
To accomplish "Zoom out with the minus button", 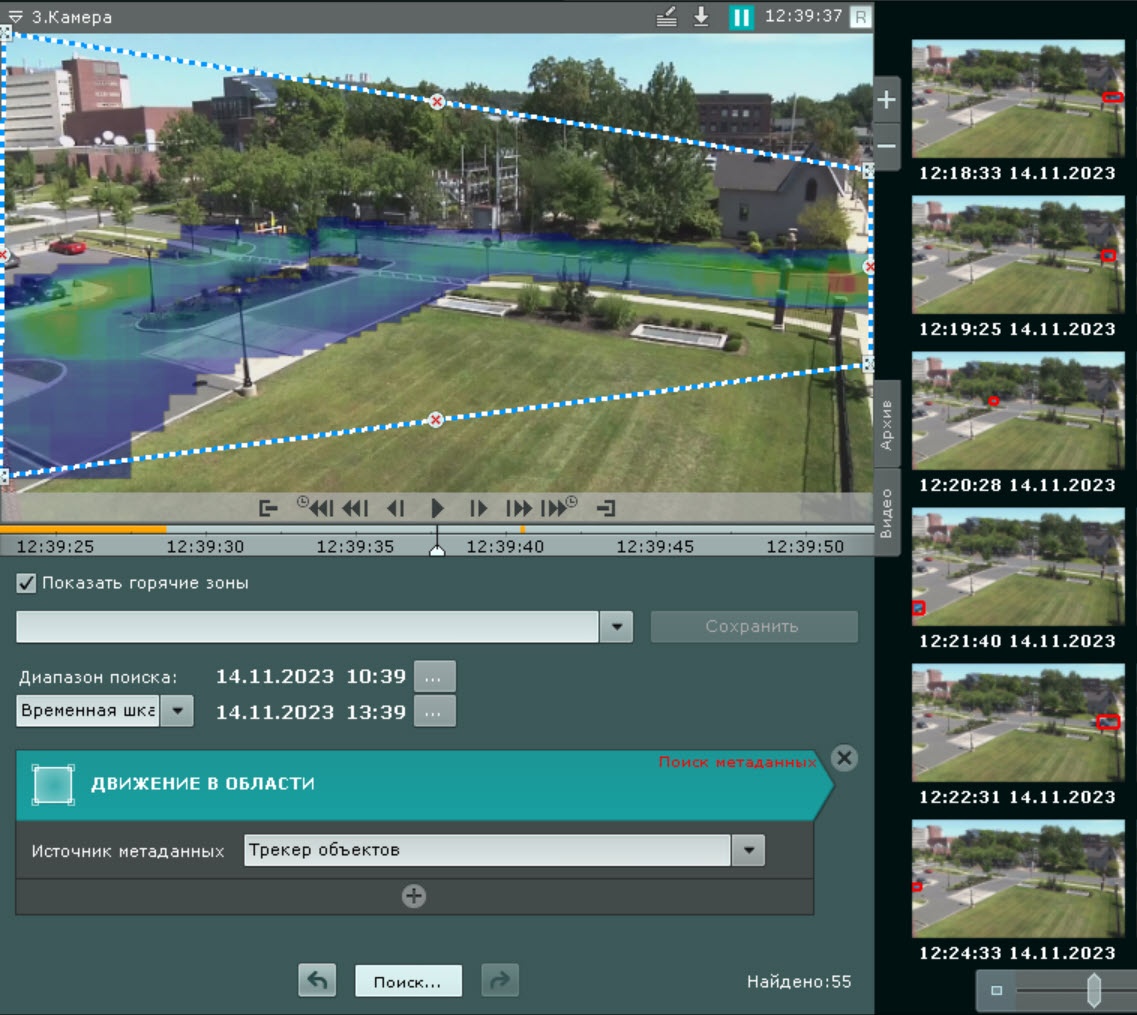I will click(x=886, y=147).
